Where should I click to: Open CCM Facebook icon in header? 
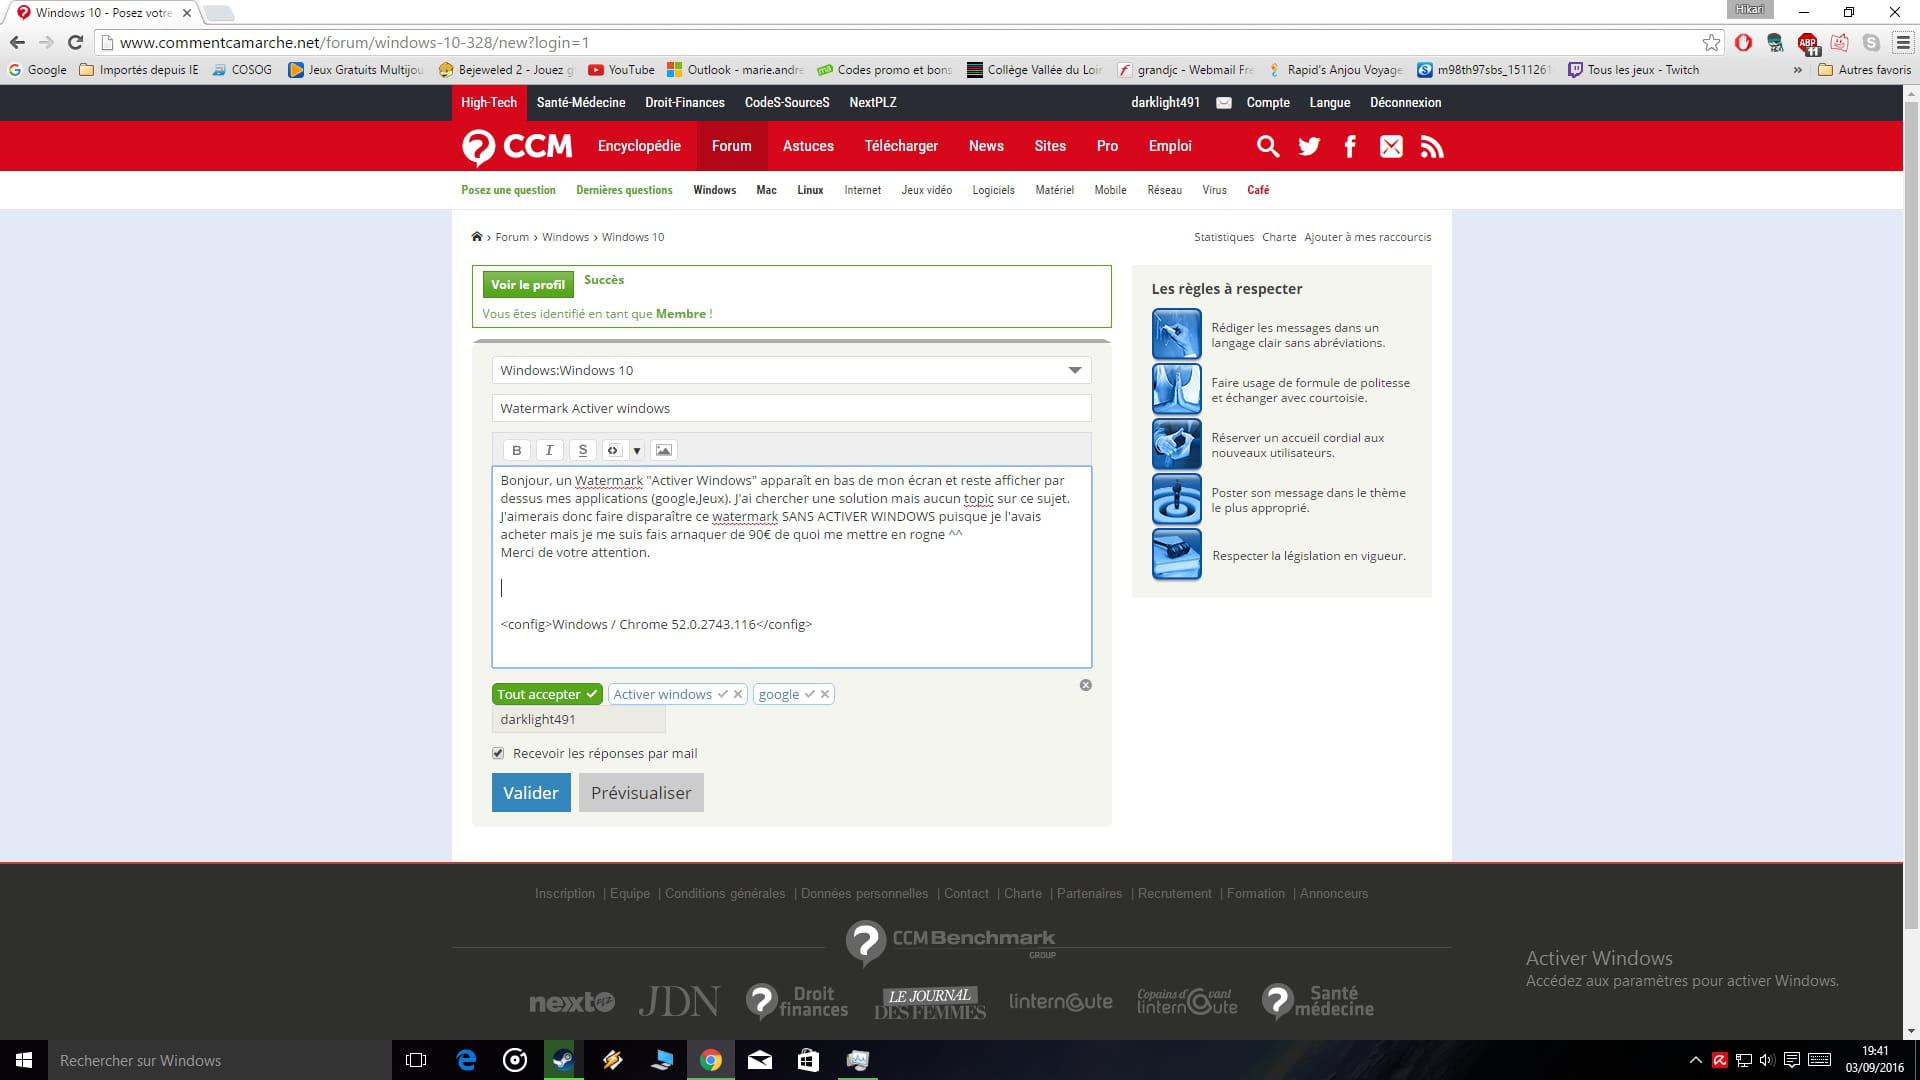(1350, 147)
